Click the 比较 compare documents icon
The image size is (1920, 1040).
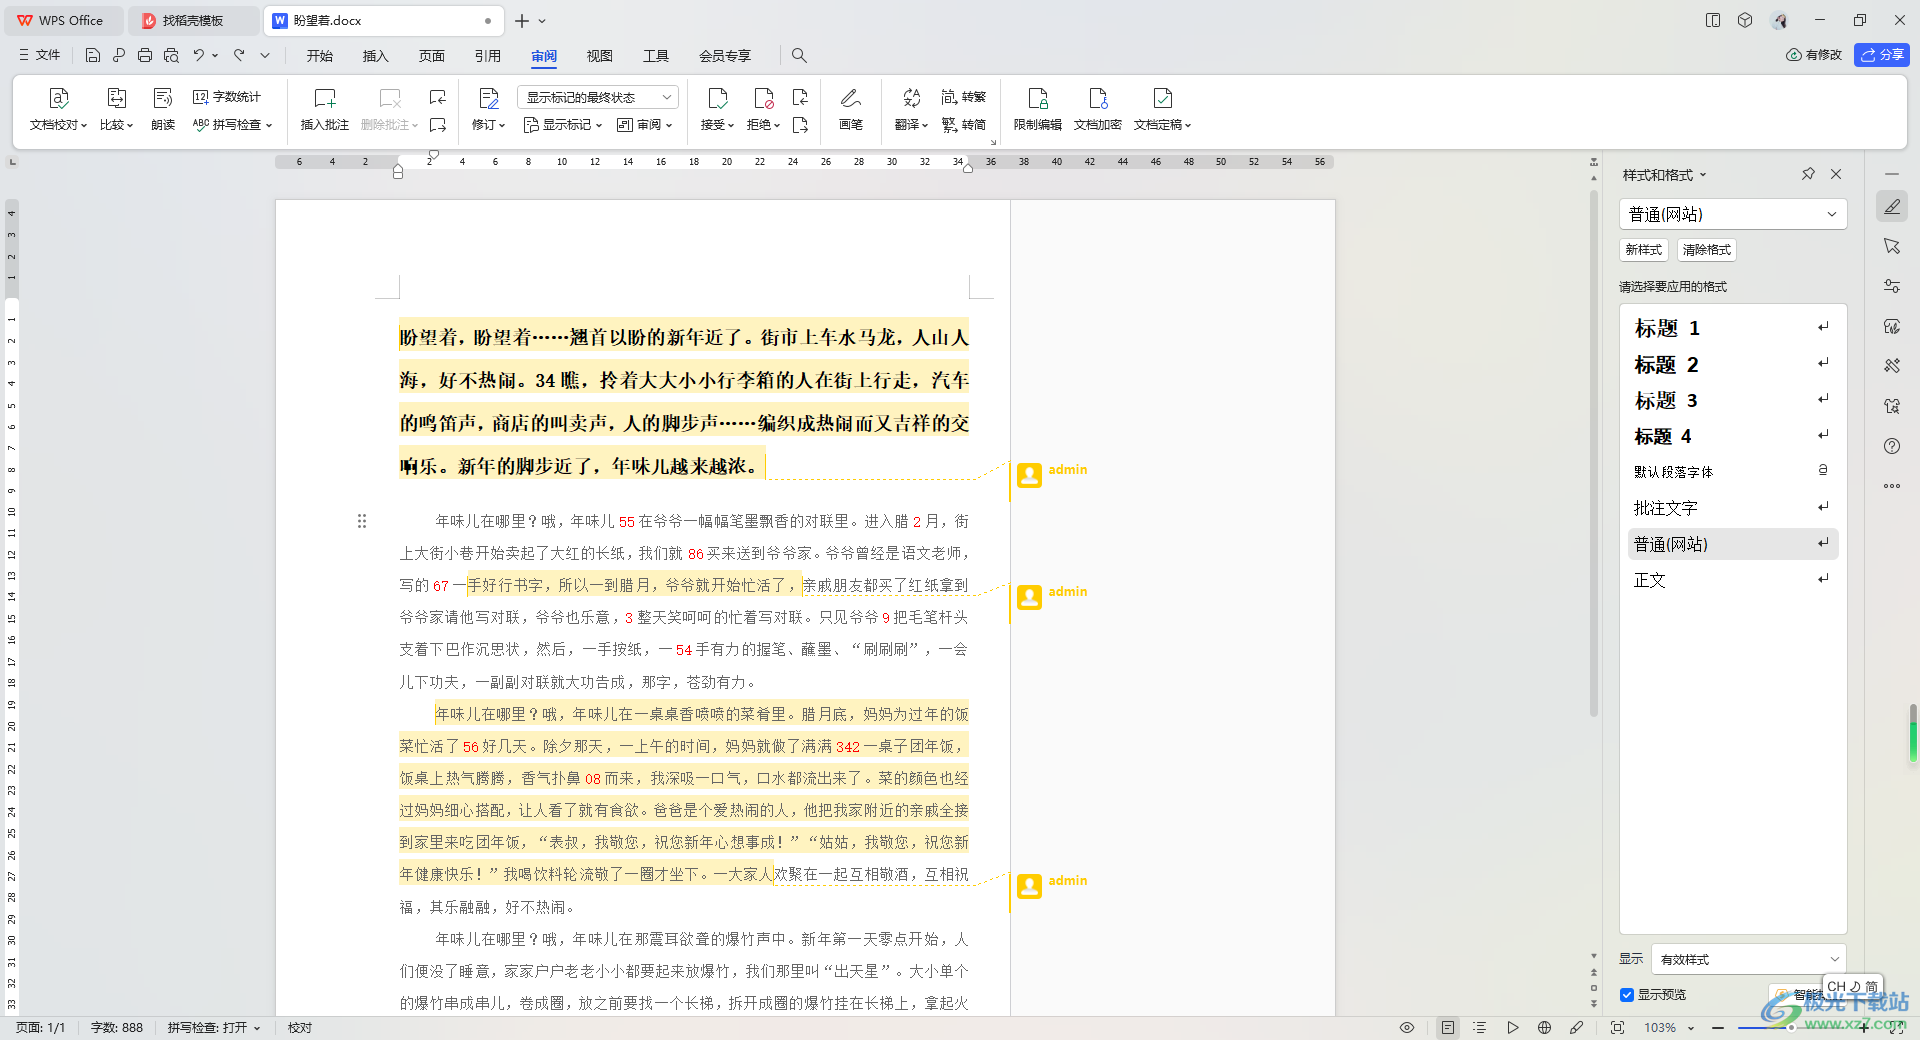click(116, 98)
